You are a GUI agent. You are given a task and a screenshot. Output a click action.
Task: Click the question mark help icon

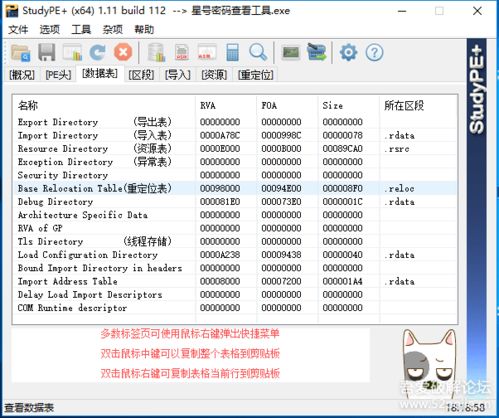pos(374,52)
